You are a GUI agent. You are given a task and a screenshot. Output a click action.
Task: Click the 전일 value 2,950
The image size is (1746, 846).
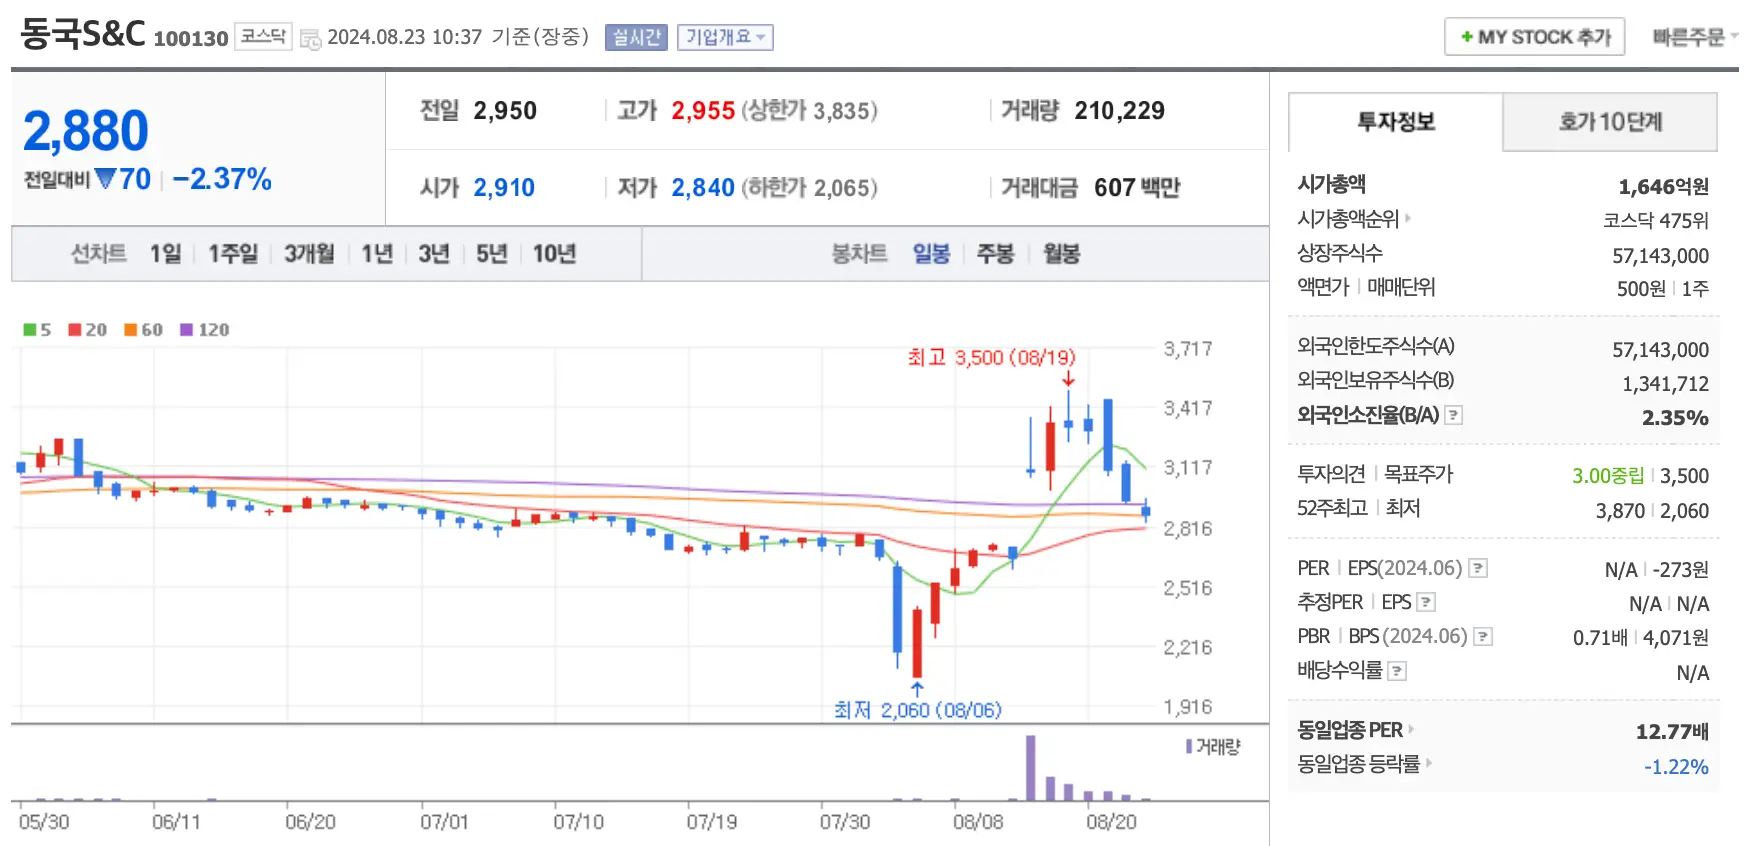point(505,111)
